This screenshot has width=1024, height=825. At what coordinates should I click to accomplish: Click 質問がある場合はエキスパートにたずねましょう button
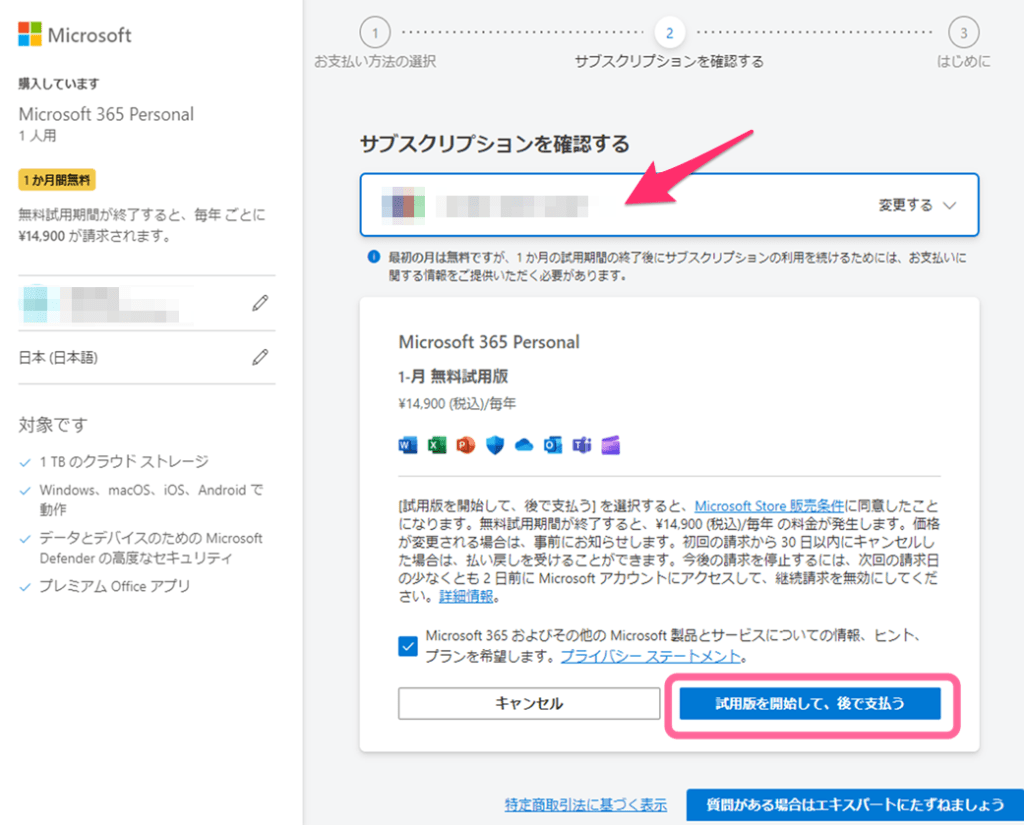(855, 805)
